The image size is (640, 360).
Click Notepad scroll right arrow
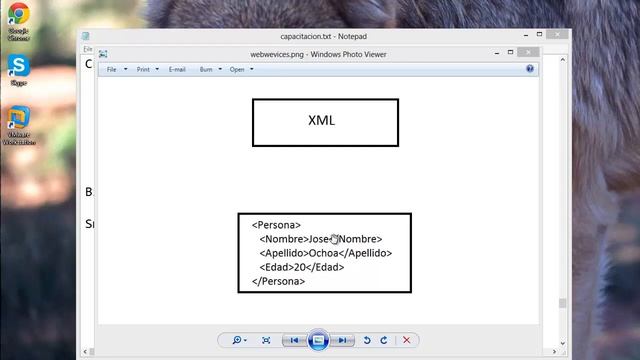tap(554, 351)
